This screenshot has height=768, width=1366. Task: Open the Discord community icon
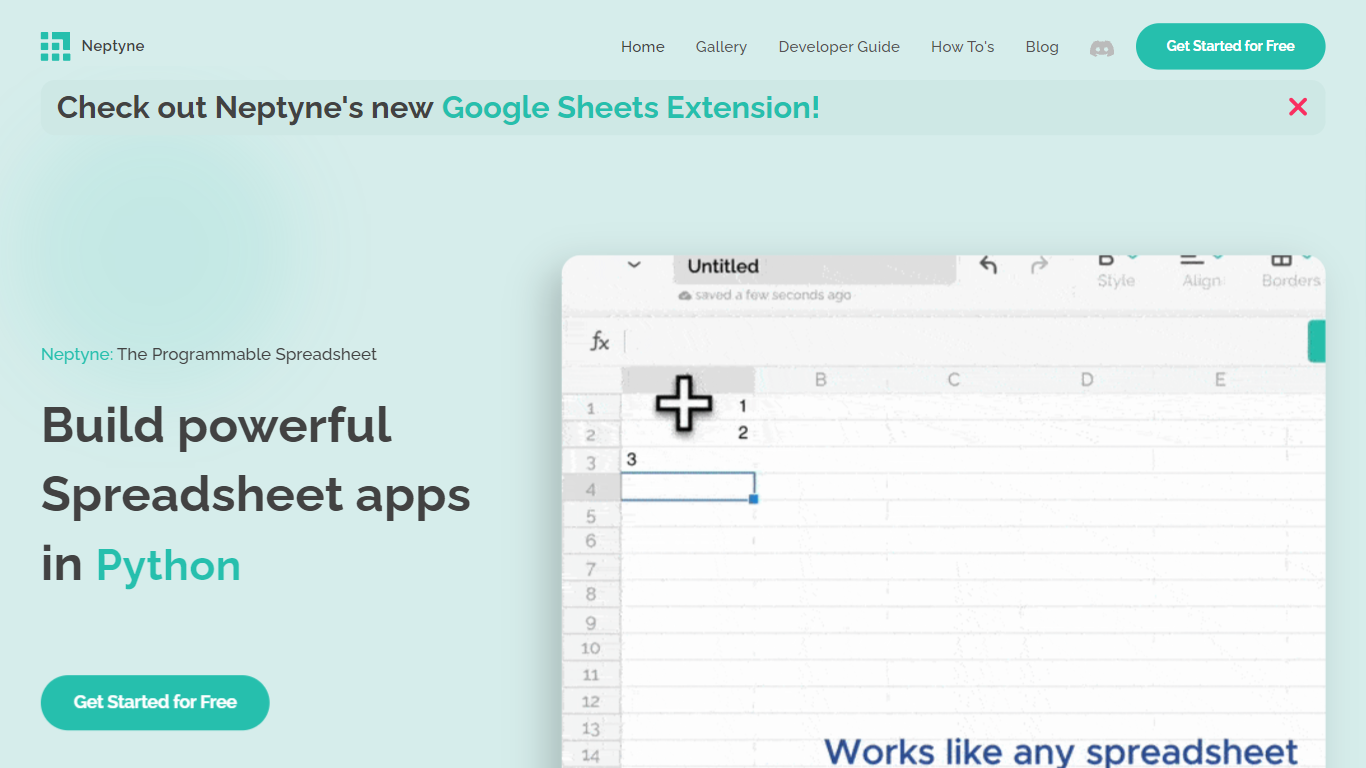(x=1101, y=47)
